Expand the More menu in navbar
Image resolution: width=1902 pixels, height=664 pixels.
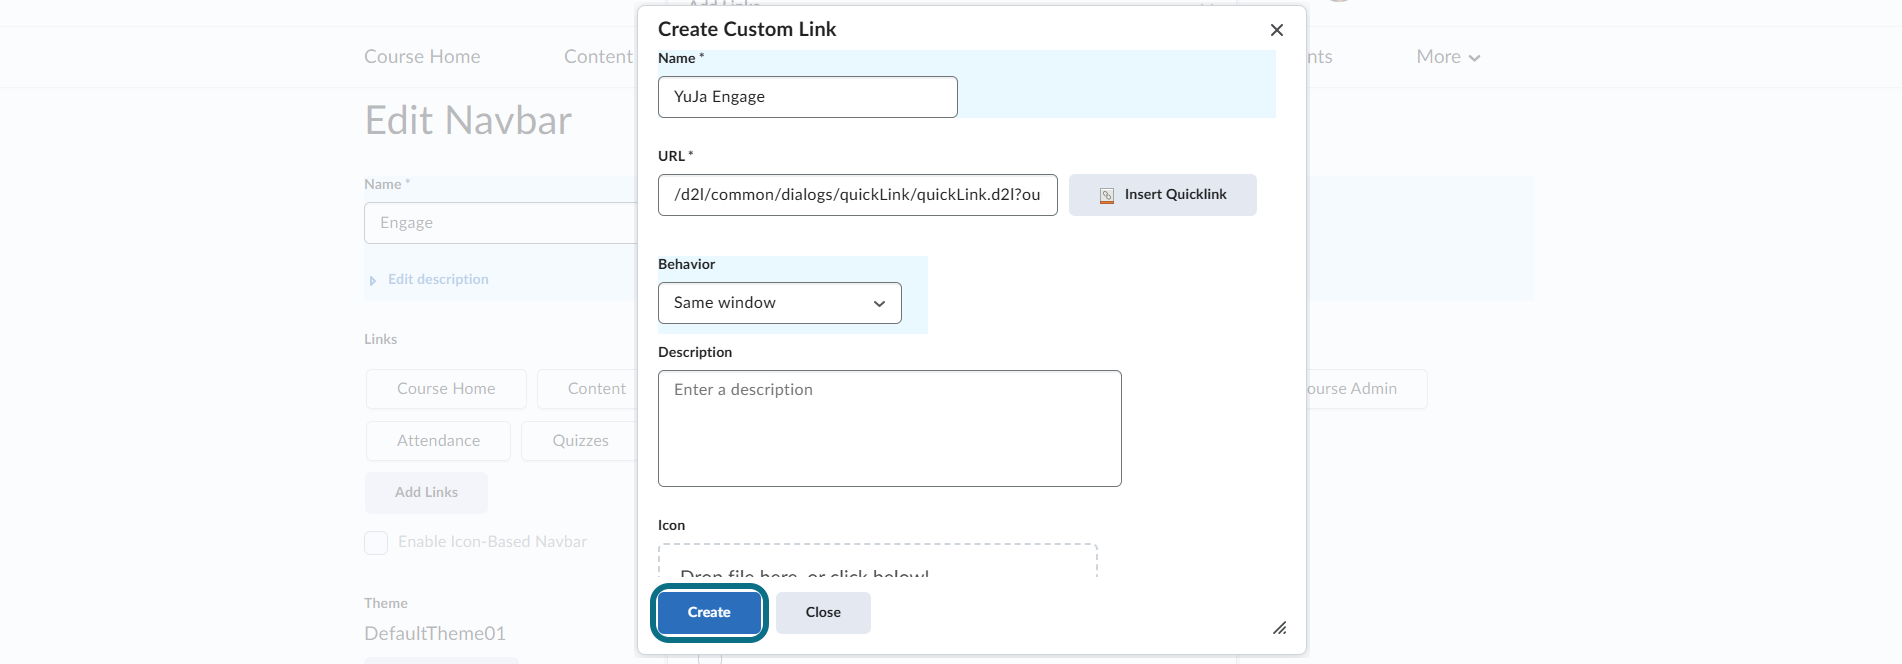click(1448, 57)
